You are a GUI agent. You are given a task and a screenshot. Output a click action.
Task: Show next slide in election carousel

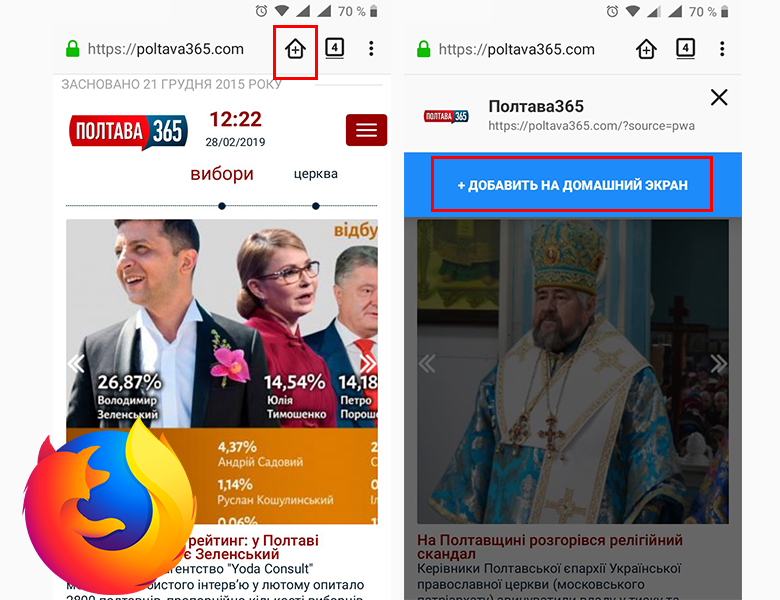click(x=369, y=364)
